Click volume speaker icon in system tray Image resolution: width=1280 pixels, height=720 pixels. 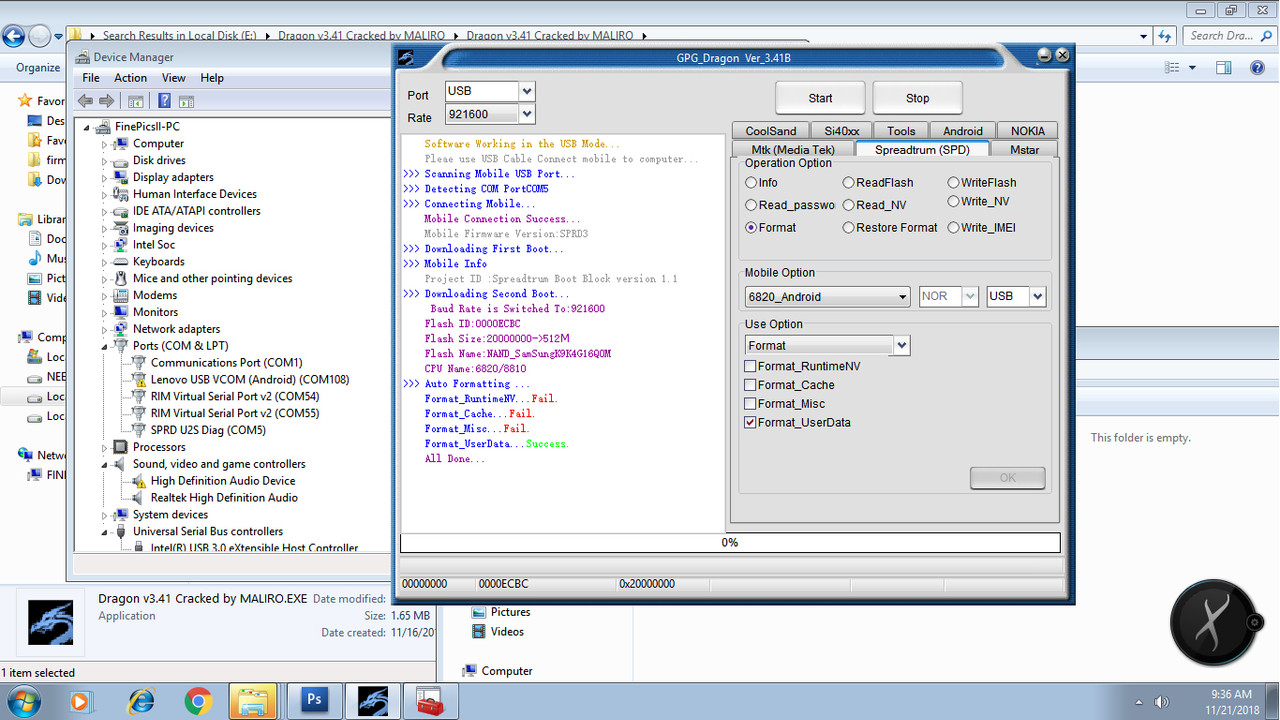[x=1161, y=702]
